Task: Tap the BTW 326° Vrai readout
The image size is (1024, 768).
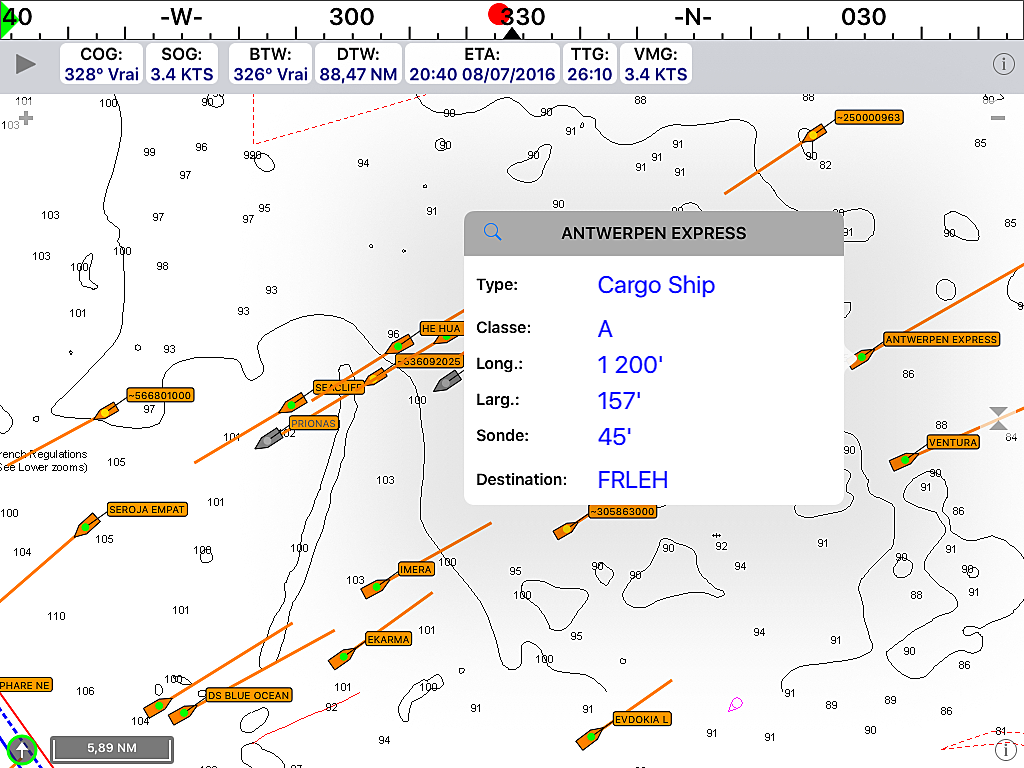Action: click(x=270, y=64)
